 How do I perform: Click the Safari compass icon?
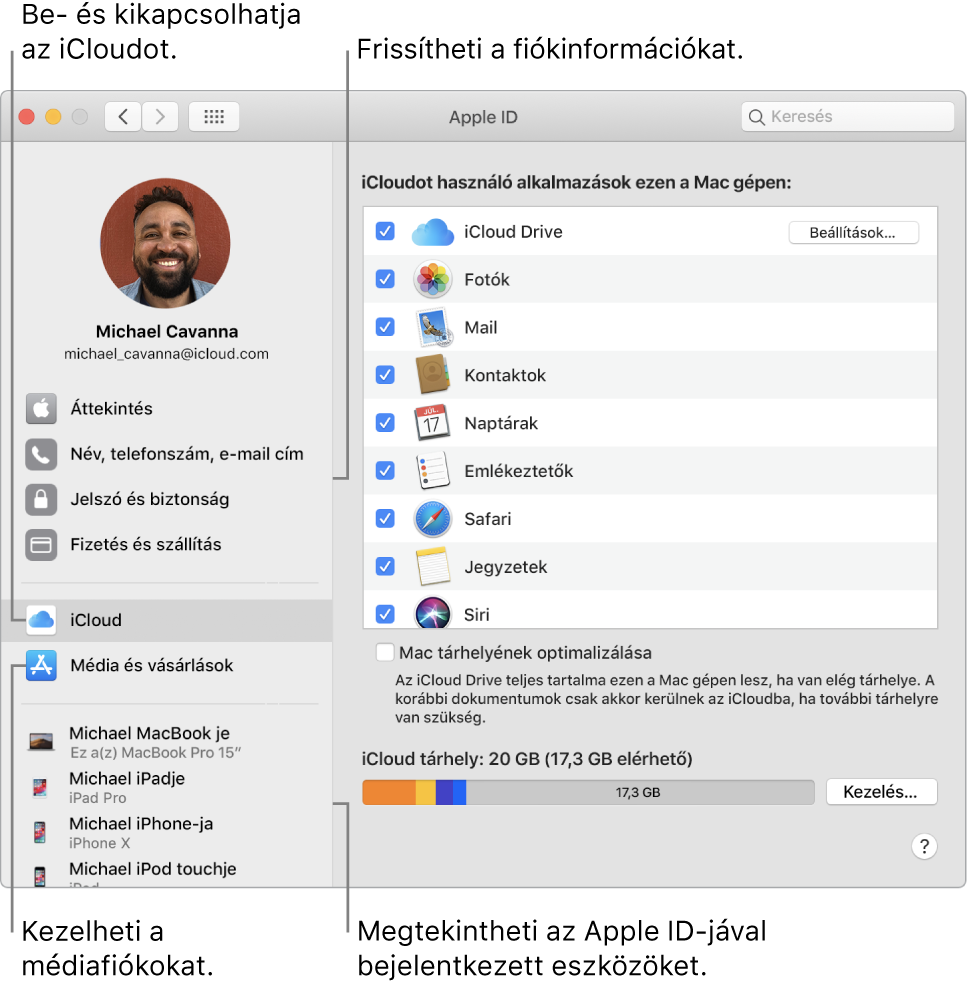click(x=432, y=519)
